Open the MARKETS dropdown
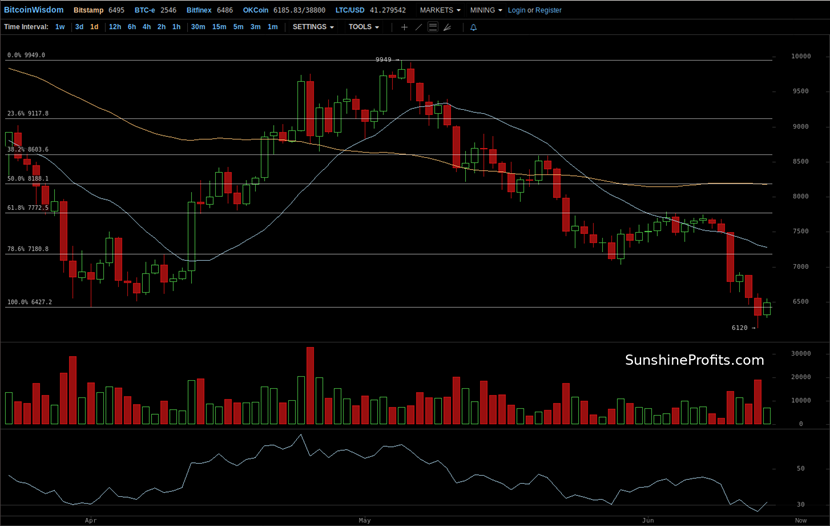 tap(439, 10)
